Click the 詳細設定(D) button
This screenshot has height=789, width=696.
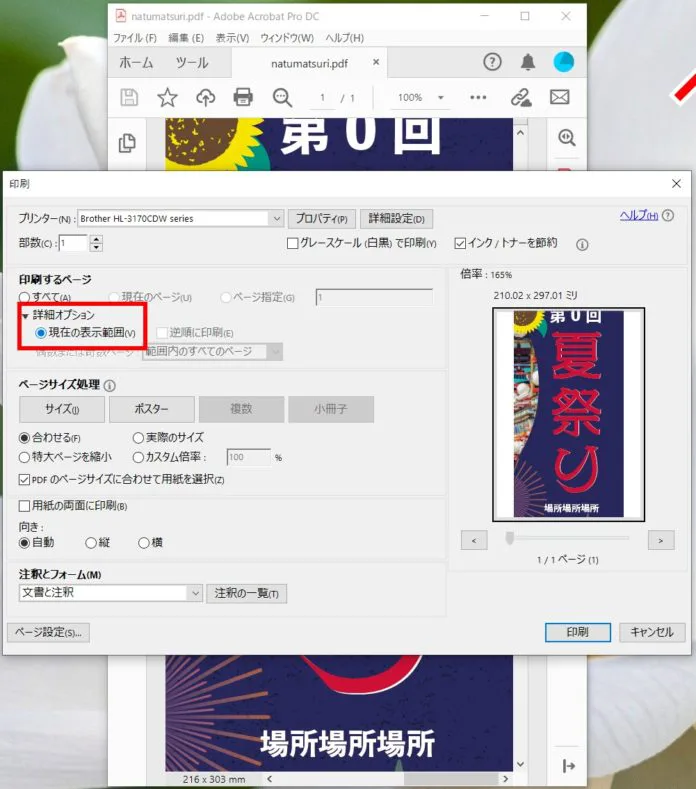397,219
